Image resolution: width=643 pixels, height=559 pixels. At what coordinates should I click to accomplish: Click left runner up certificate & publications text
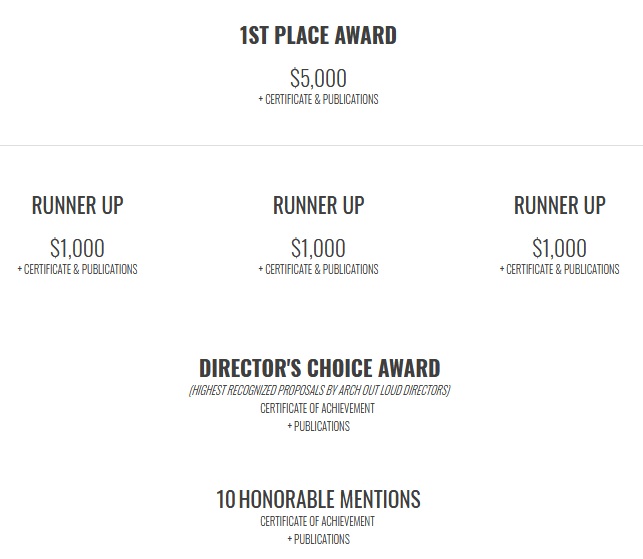78,269
